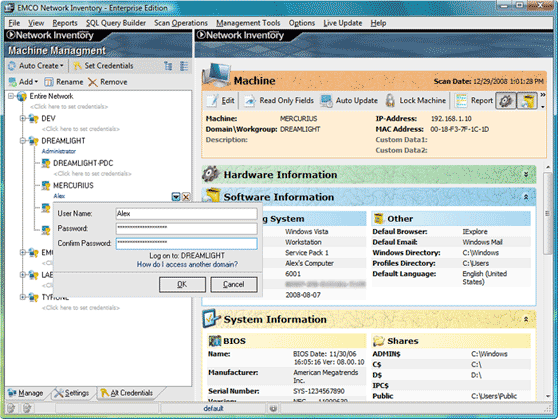Click the Other section icon
Image resolution: width=558 pixels, height=419 pixels.
tap(378, 219)
